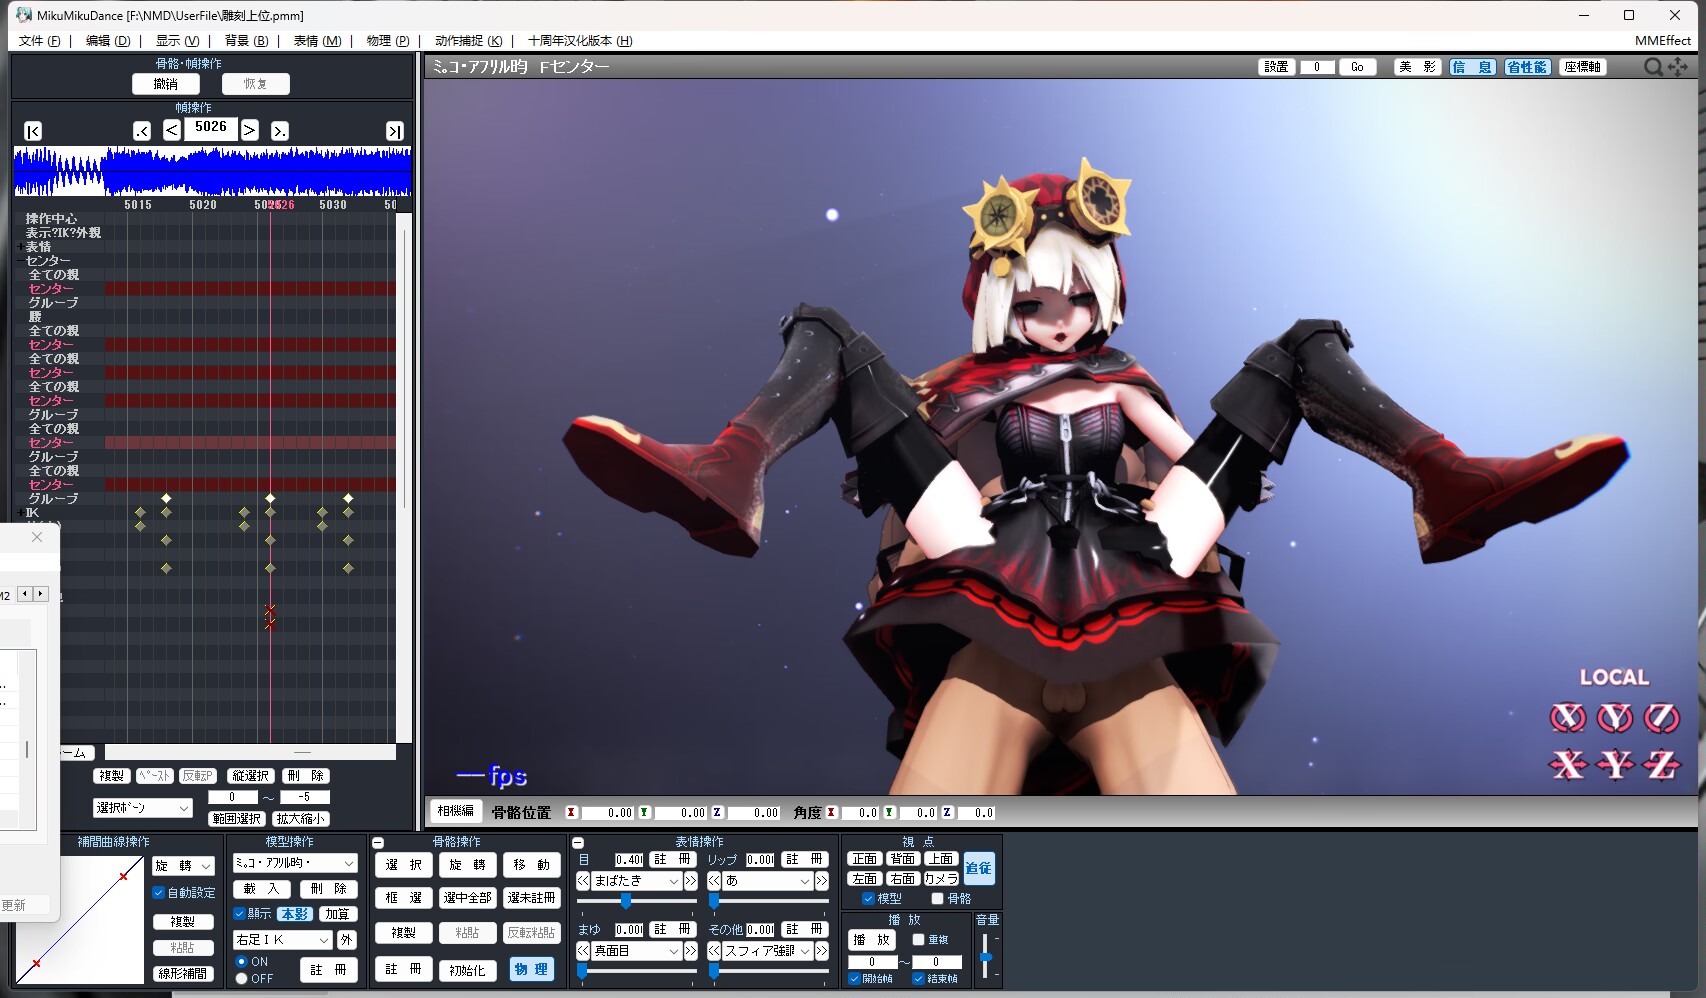Jump to the first frame
The height and width of the screenshot is (998, 1706).
[x=33, y=131]
